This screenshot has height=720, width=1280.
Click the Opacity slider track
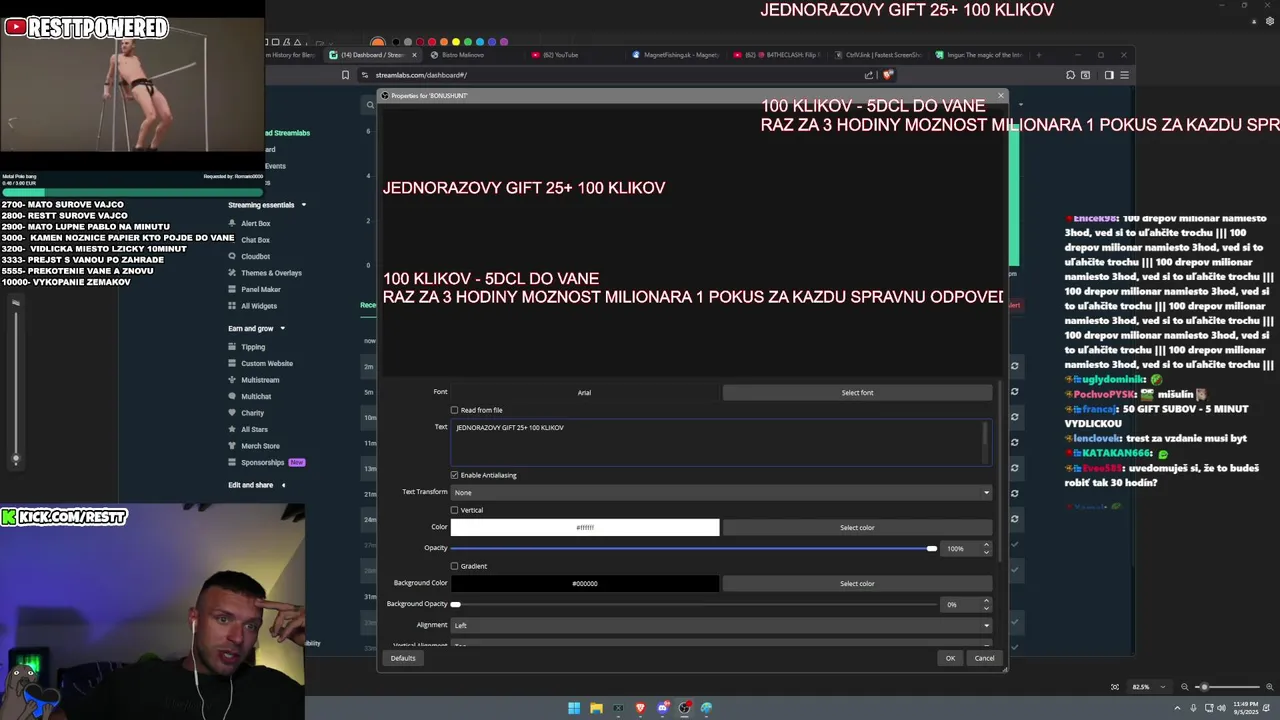[x=693, y=548]
